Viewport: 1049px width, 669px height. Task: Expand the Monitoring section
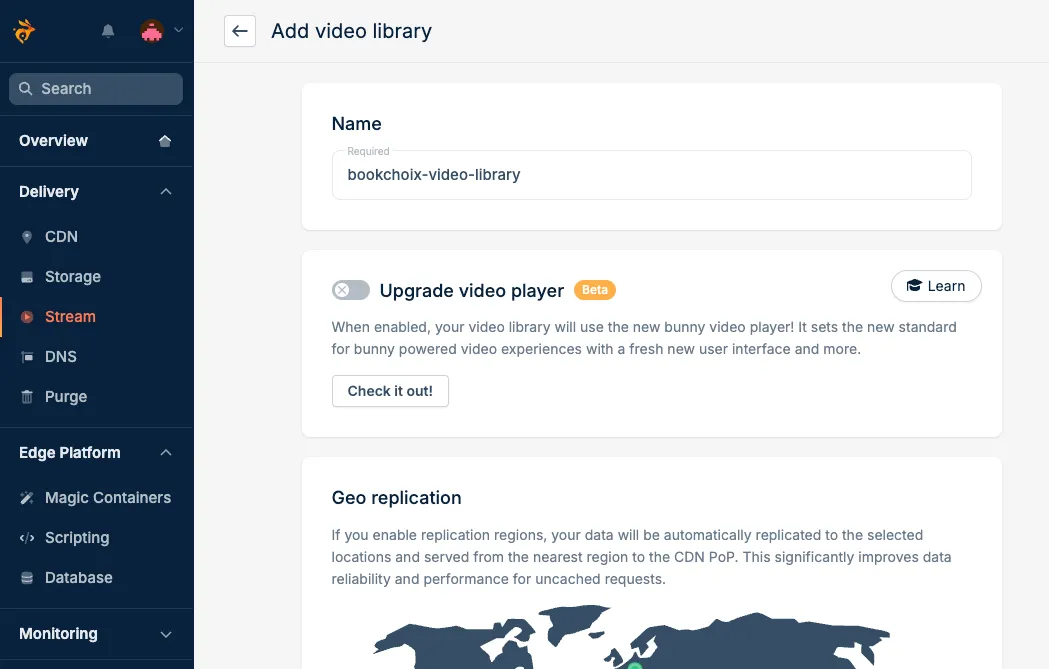coord(166,633)
